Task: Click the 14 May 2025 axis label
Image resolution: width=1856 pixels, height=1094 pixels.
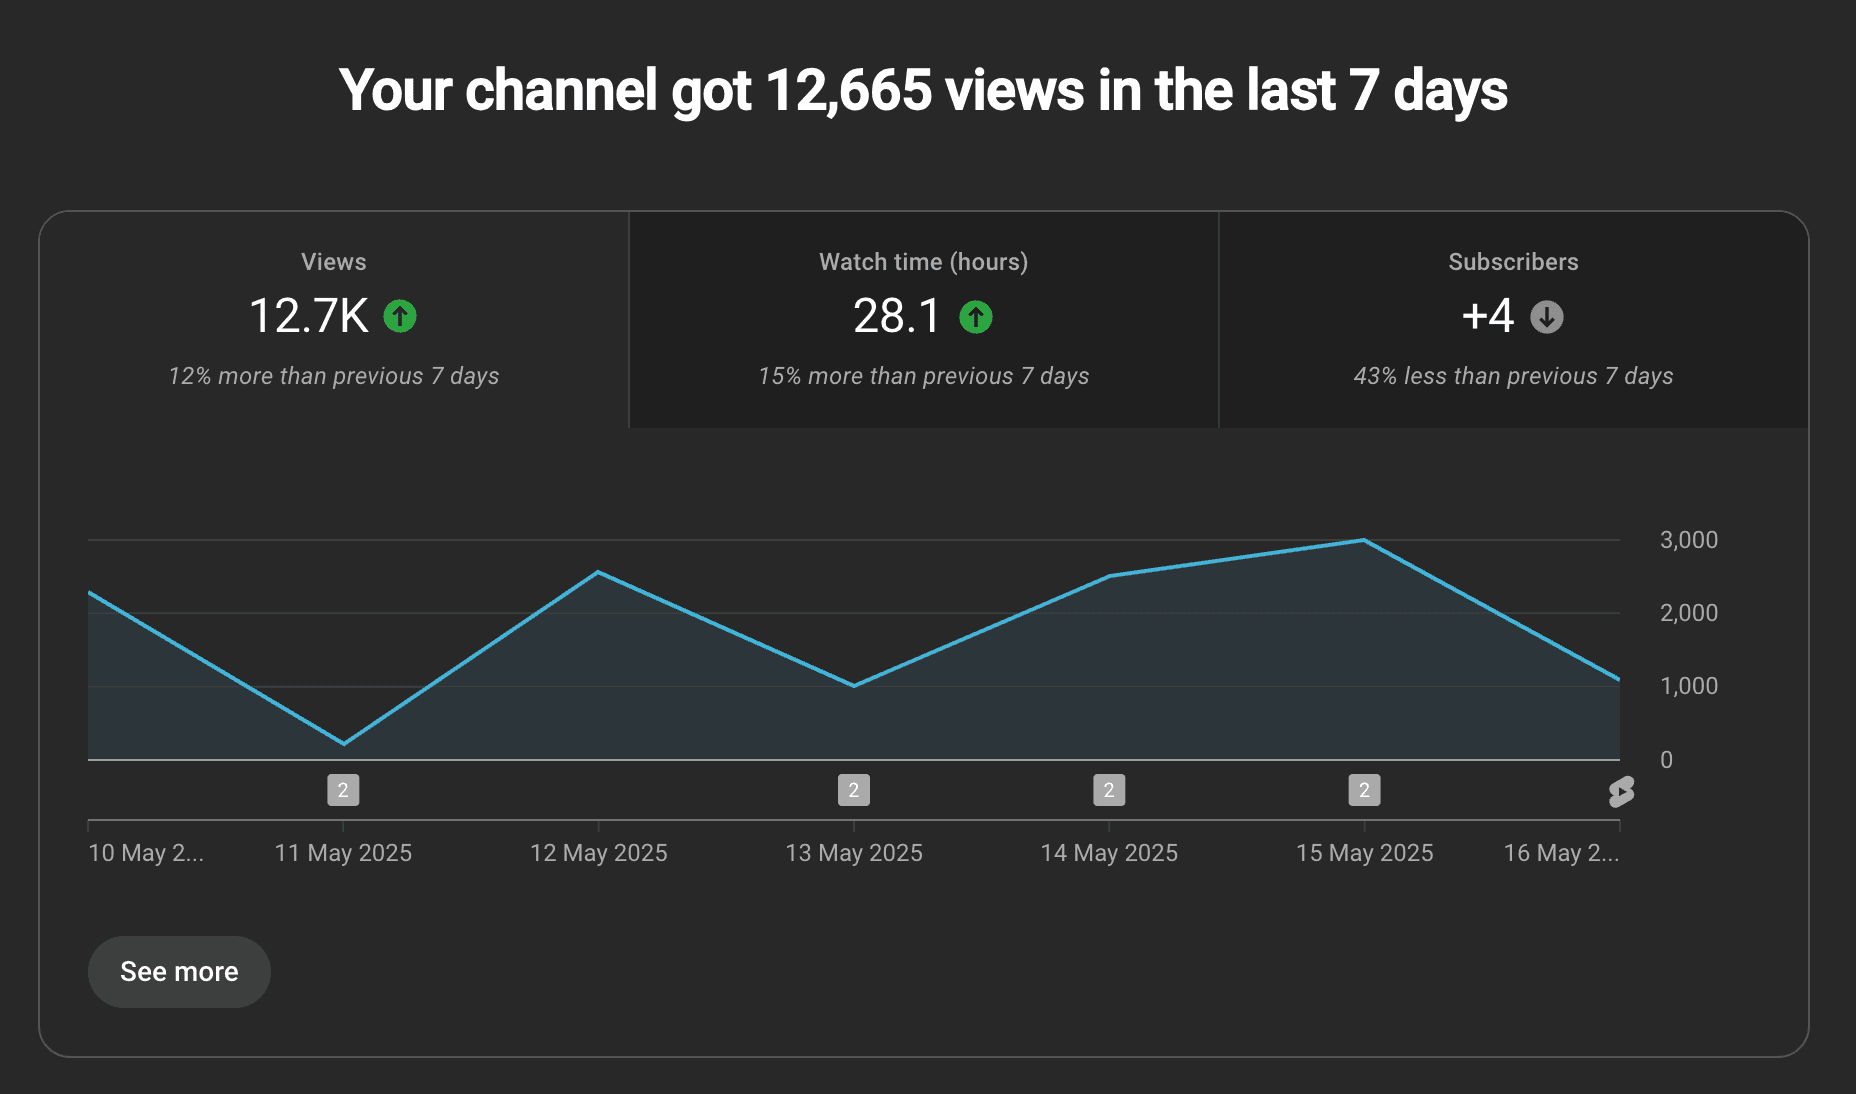Action: pos(1109,853)
